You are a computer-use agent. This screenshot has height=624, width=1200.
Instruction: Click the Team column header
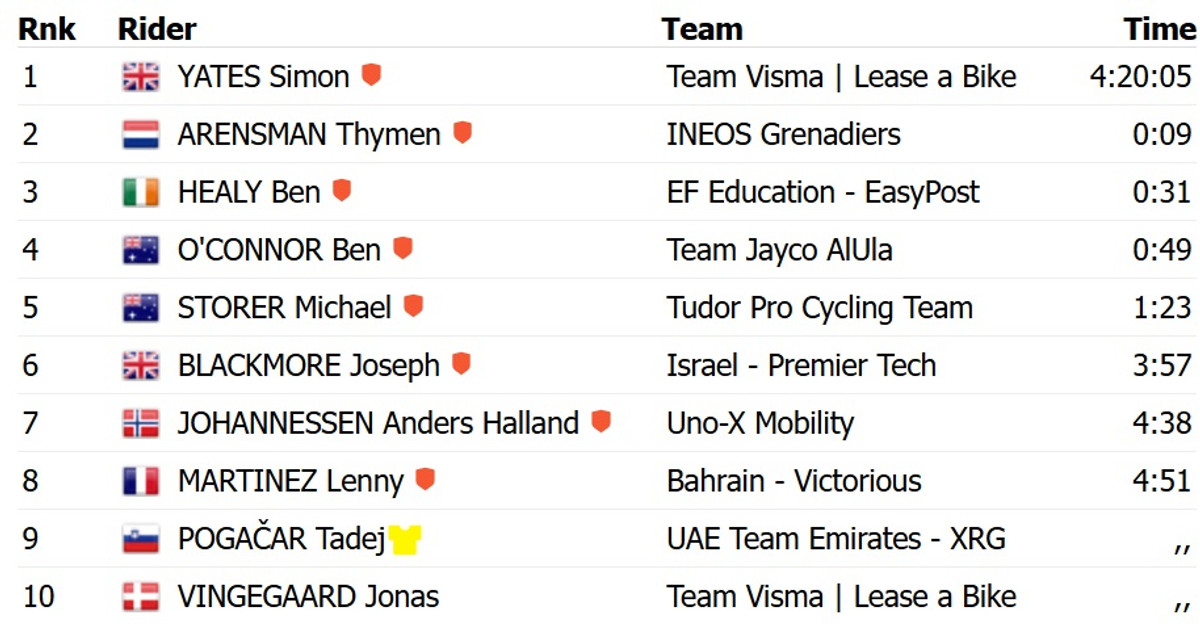702,29
